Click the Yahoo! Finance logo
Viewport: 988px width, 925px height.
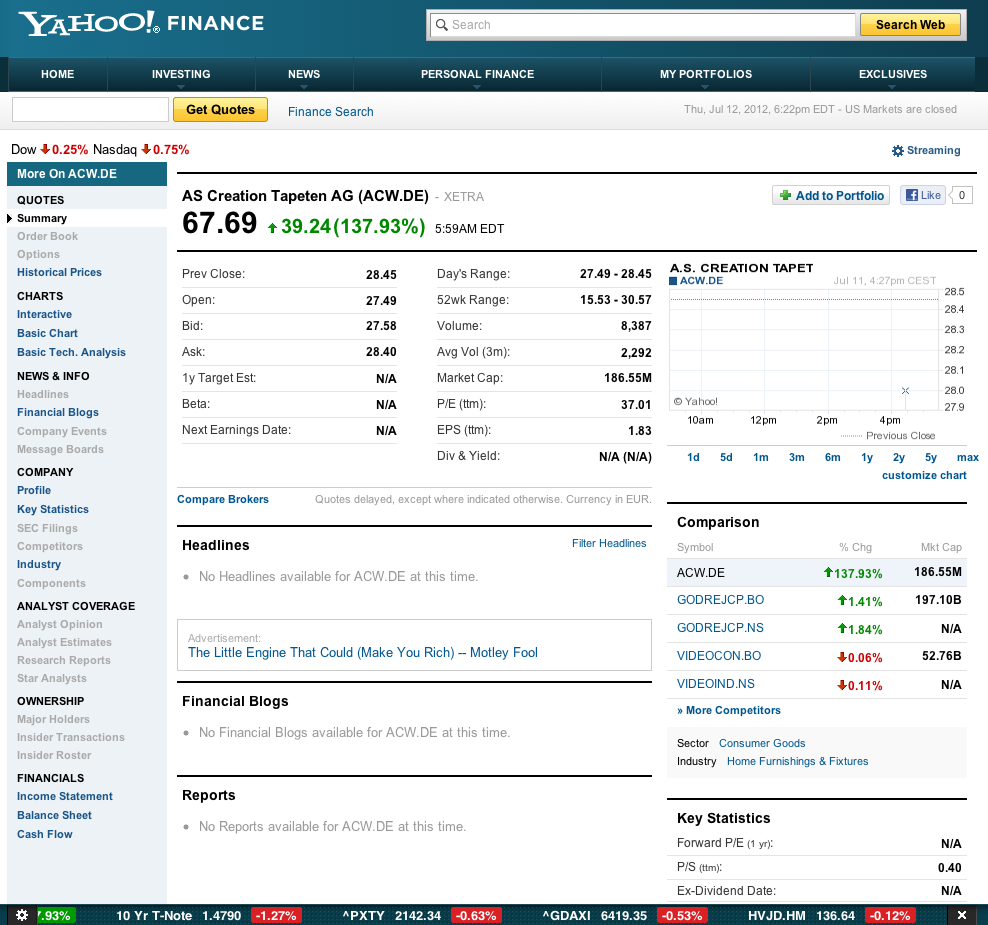point(142,23)
